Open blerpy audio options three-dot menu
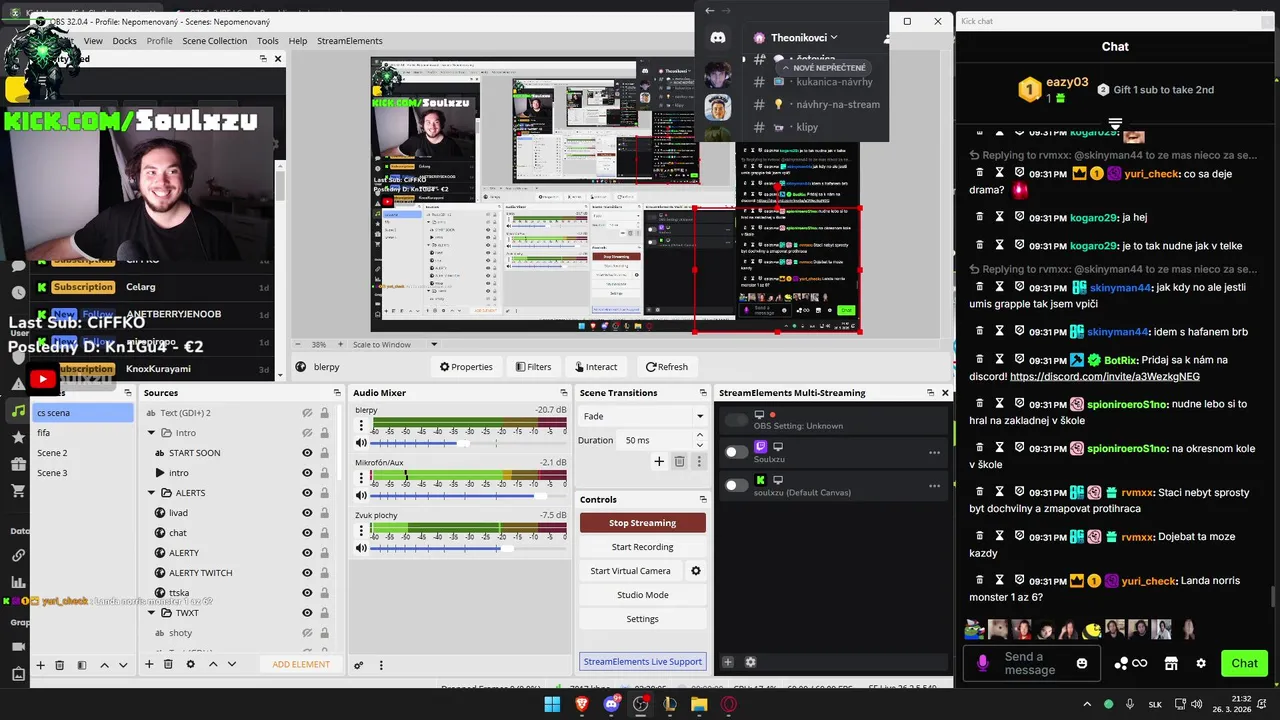 tap(361, 425)
